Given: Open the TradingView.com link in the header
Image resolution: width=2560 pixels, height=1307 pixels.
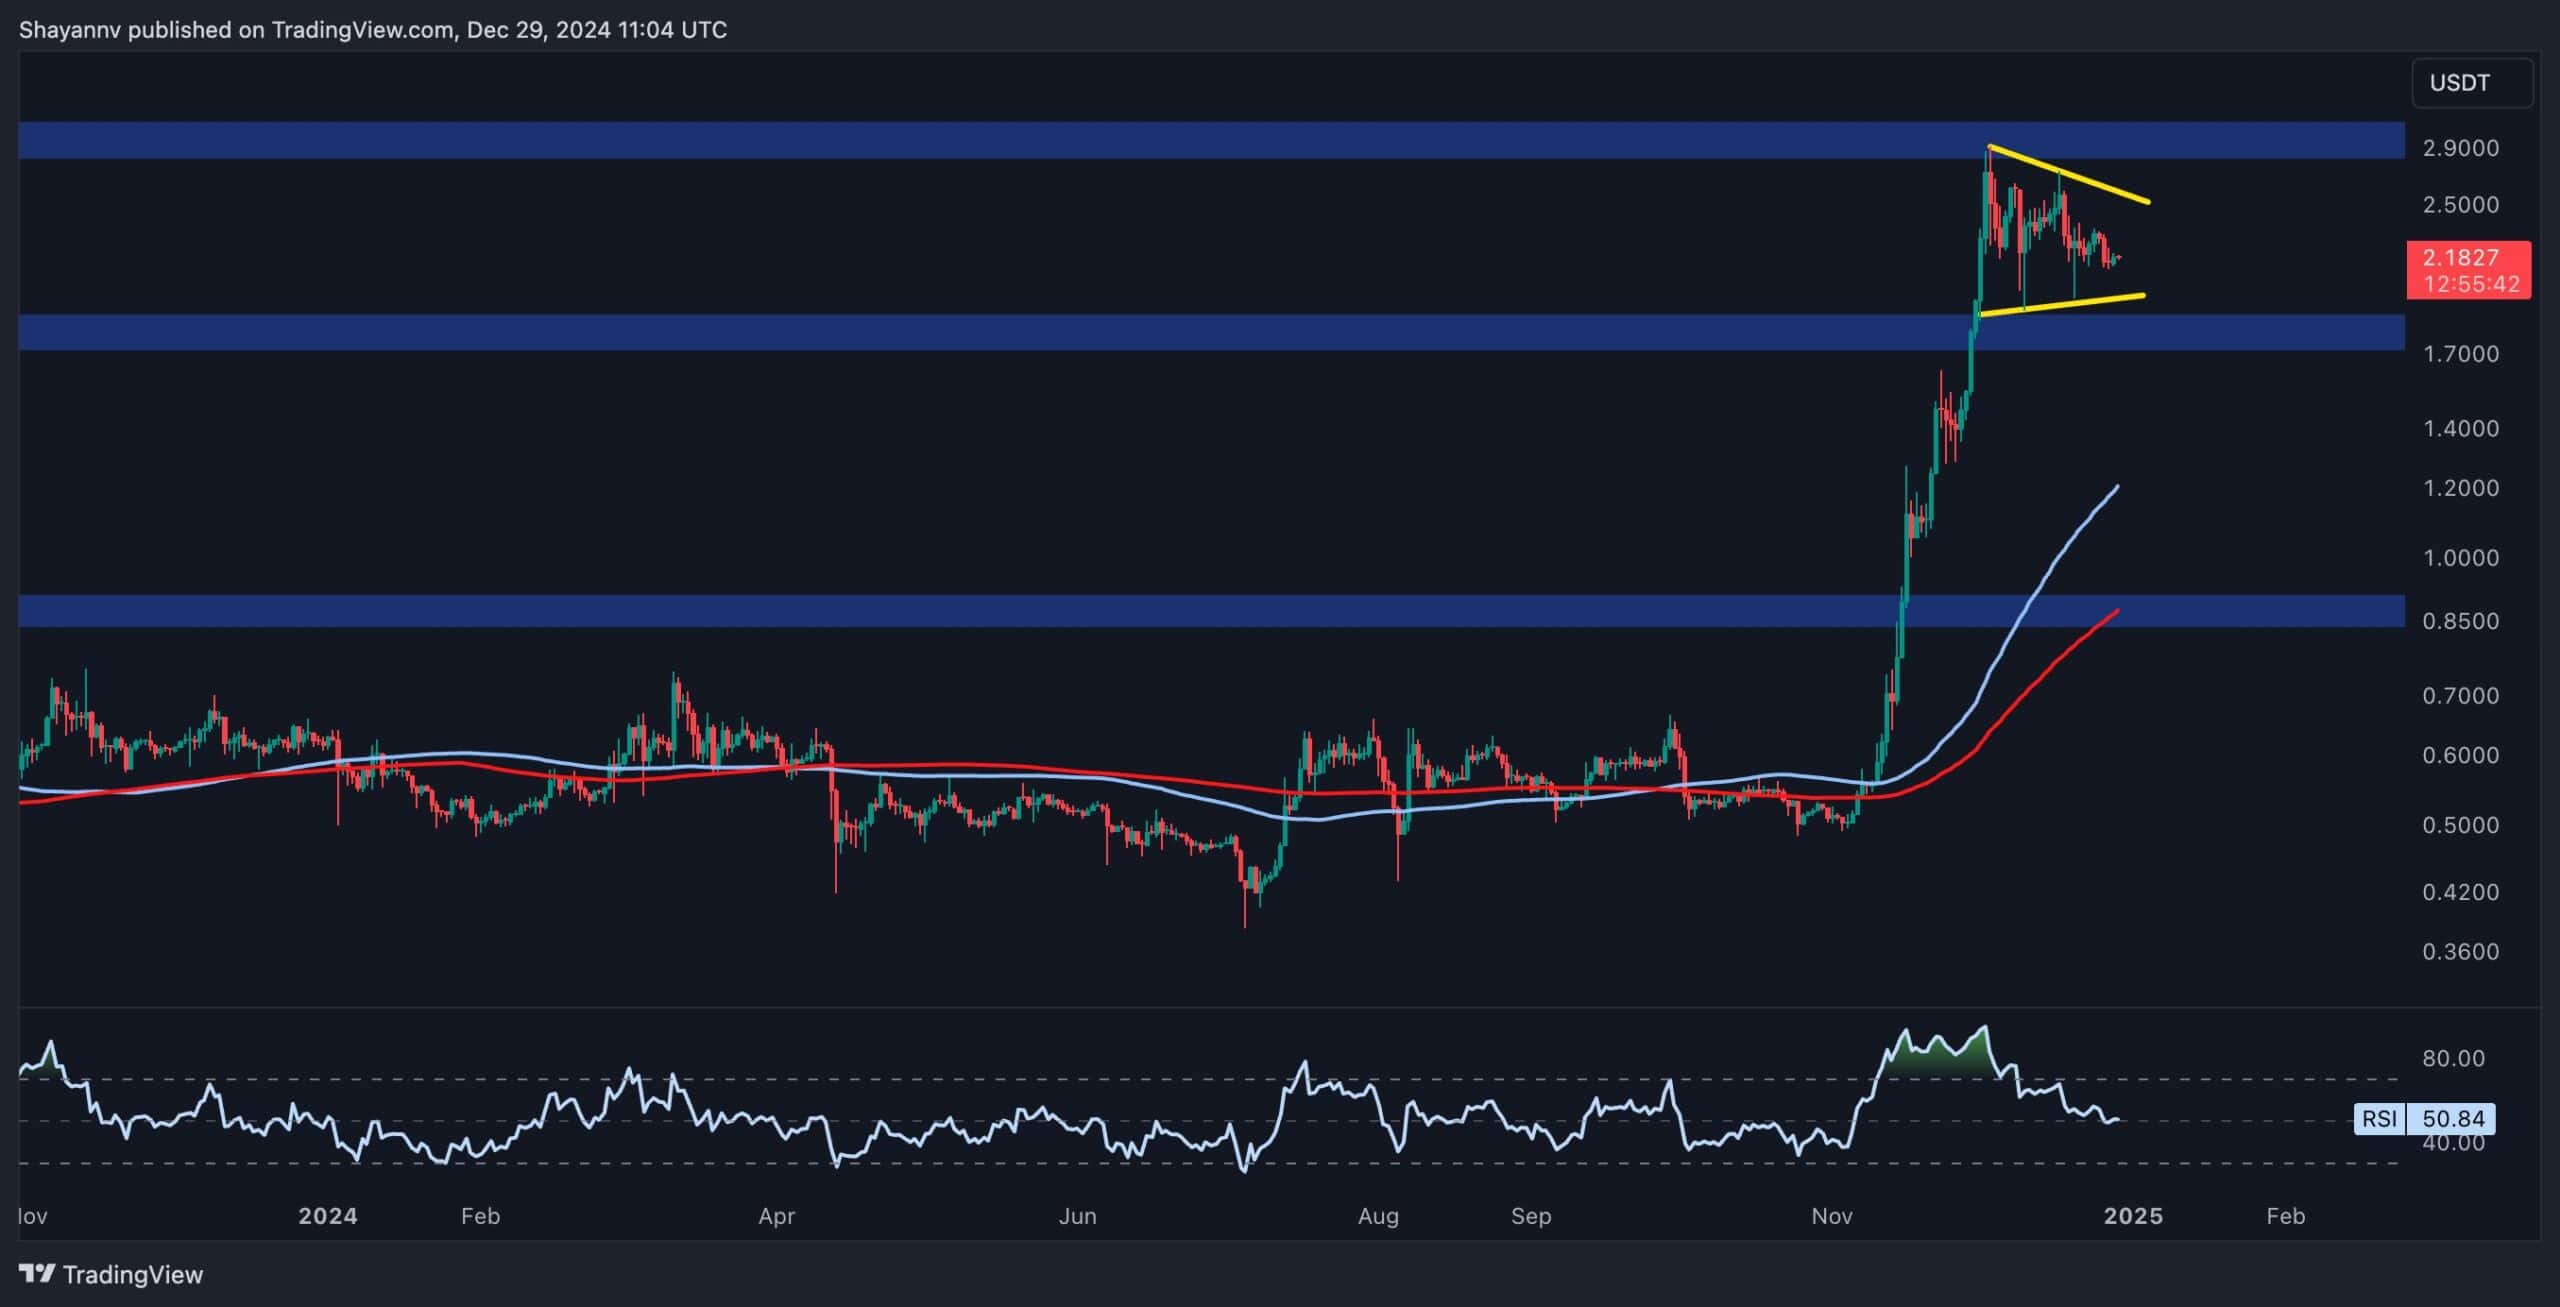Looking at the screenshot, I should (355, 29).
